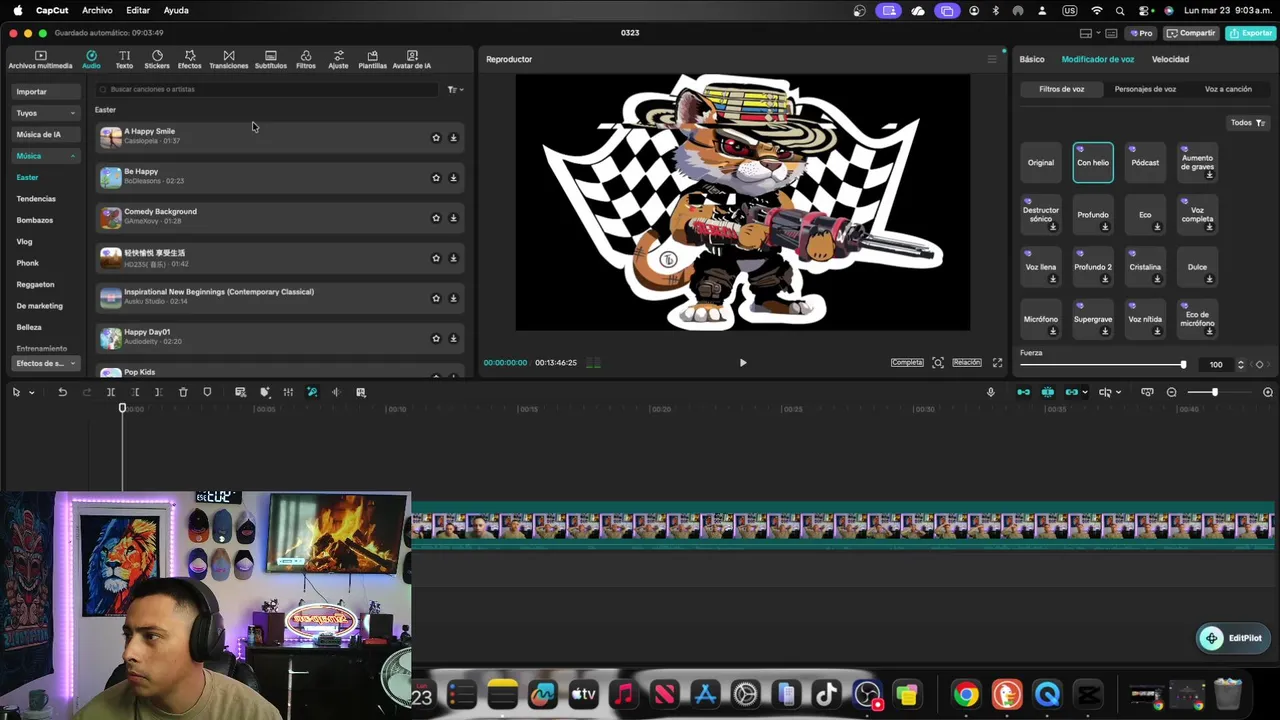Open the selection tool dropdown arrow
This screenshot has height=720, width=1280.
coord(32,392)
